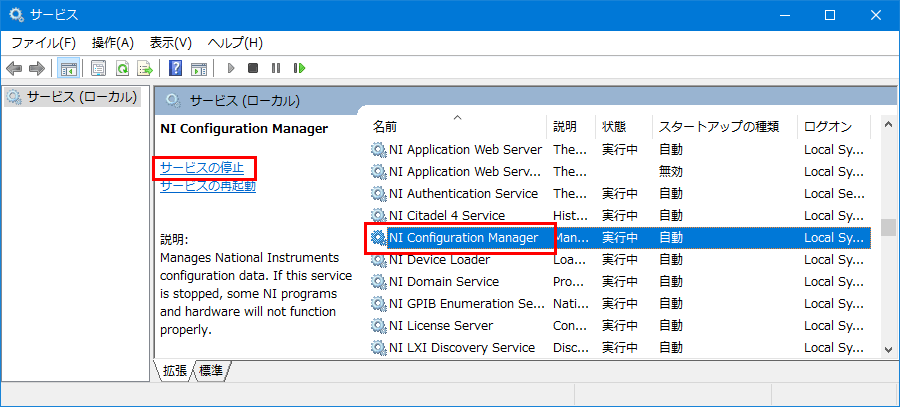900x407 pixels.
Task: Click the Pause Service toolbar icon
Action: 276,68
